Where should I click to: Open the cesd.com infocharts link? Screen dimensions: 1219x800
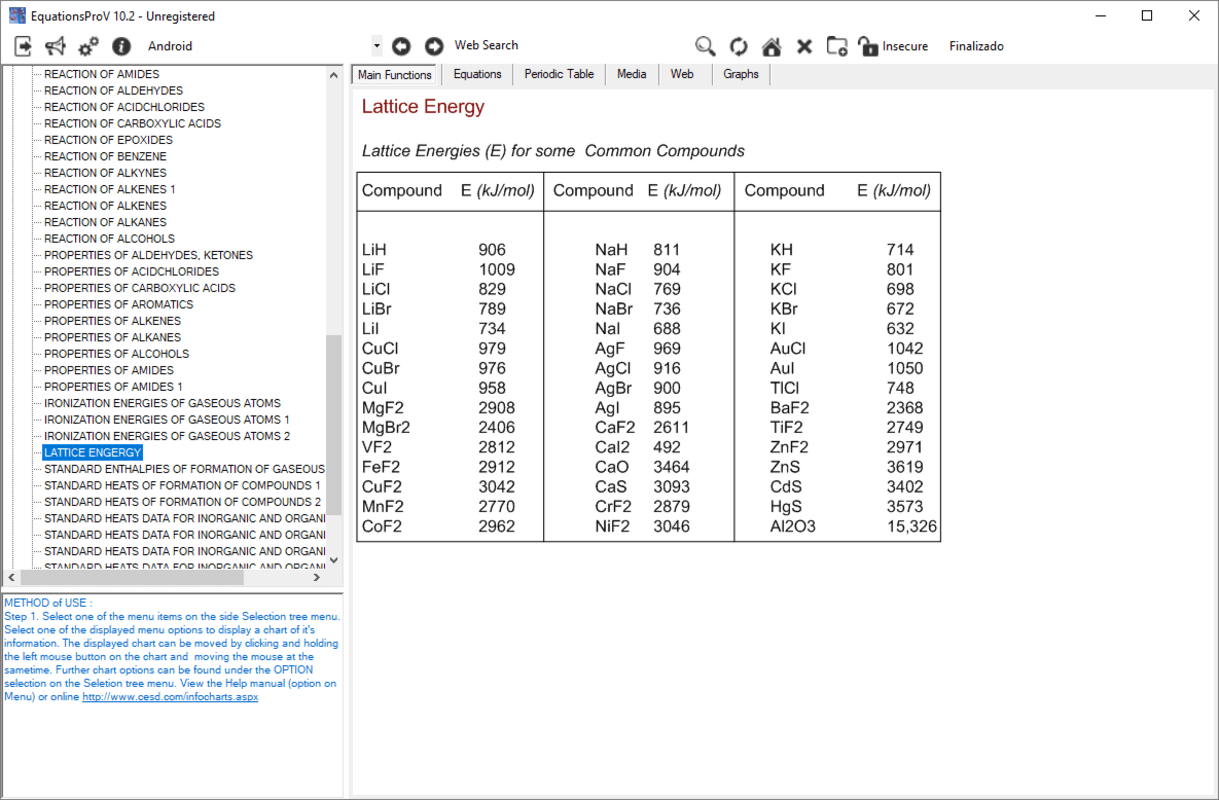[170, 696]
